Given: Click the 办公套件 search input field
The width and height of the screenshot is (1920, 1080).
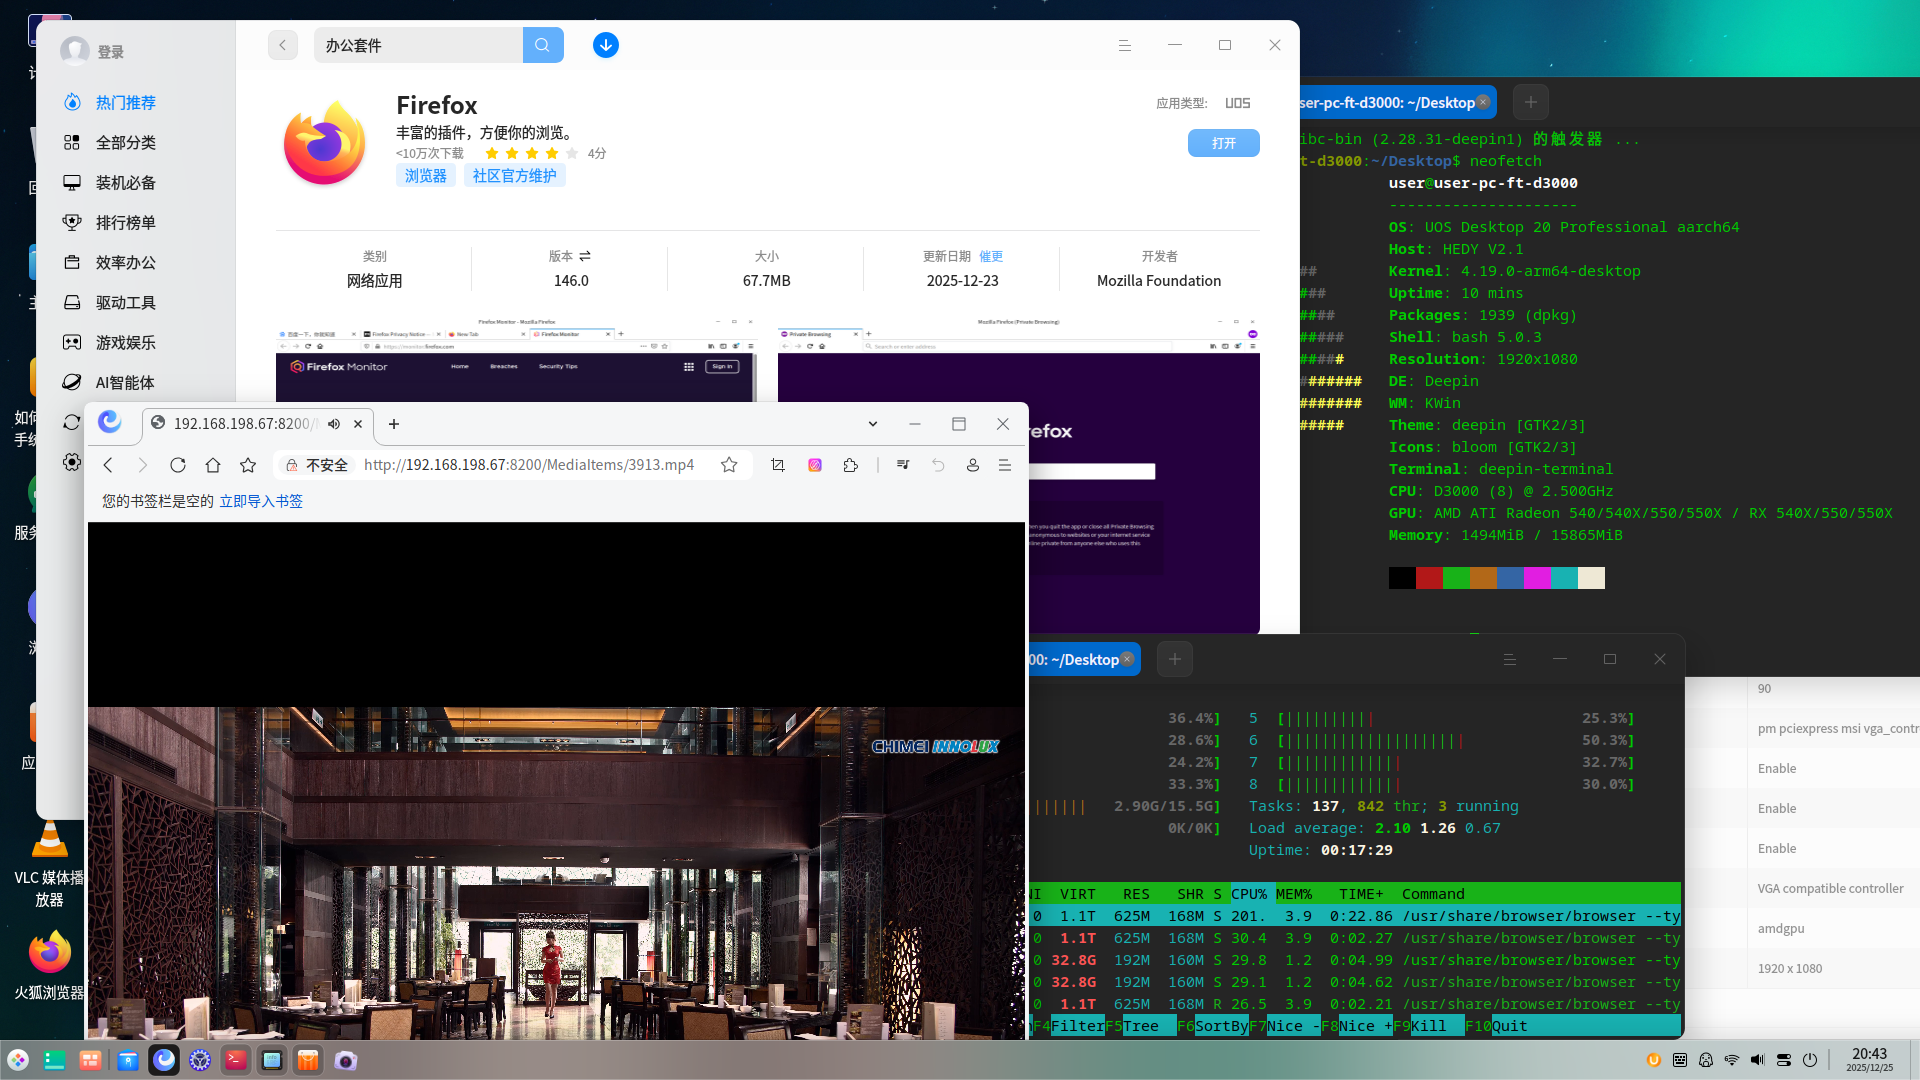Looking at the screenshot, I should [418, 45].
